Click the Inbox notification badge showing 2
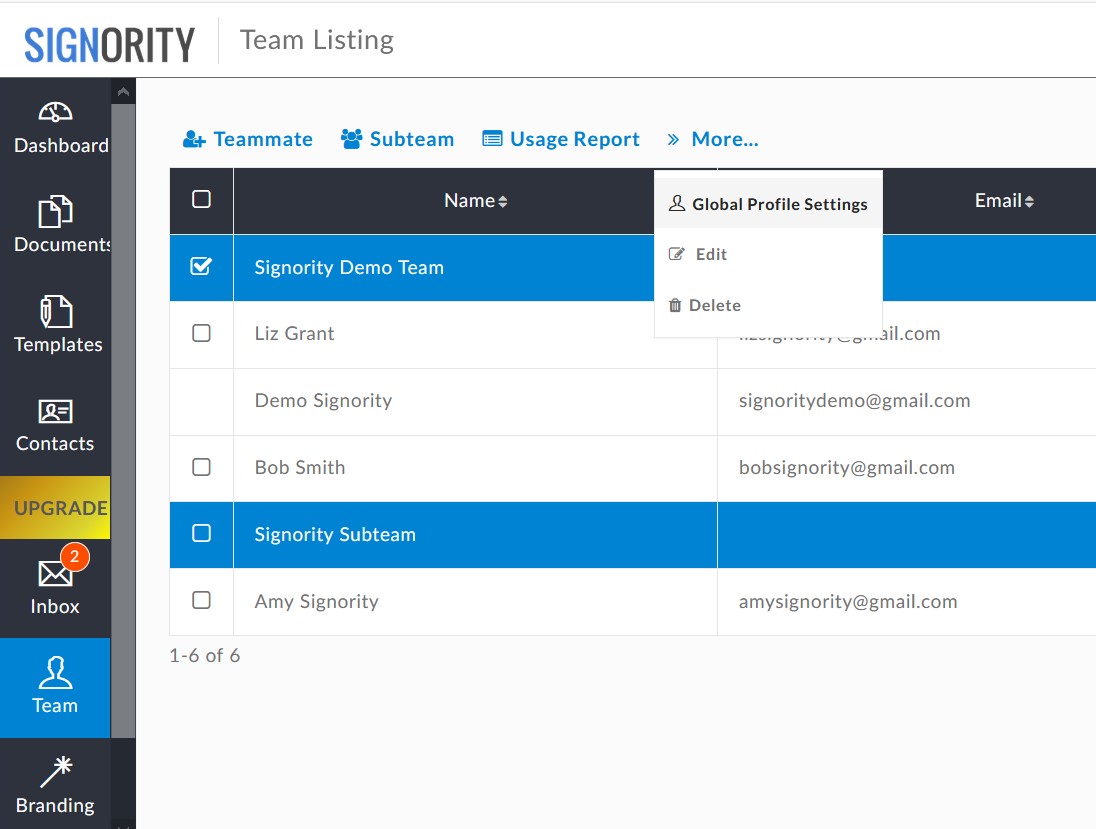Image resolution: width=1096 pixels, height=829 pixels. pos(75,557)
